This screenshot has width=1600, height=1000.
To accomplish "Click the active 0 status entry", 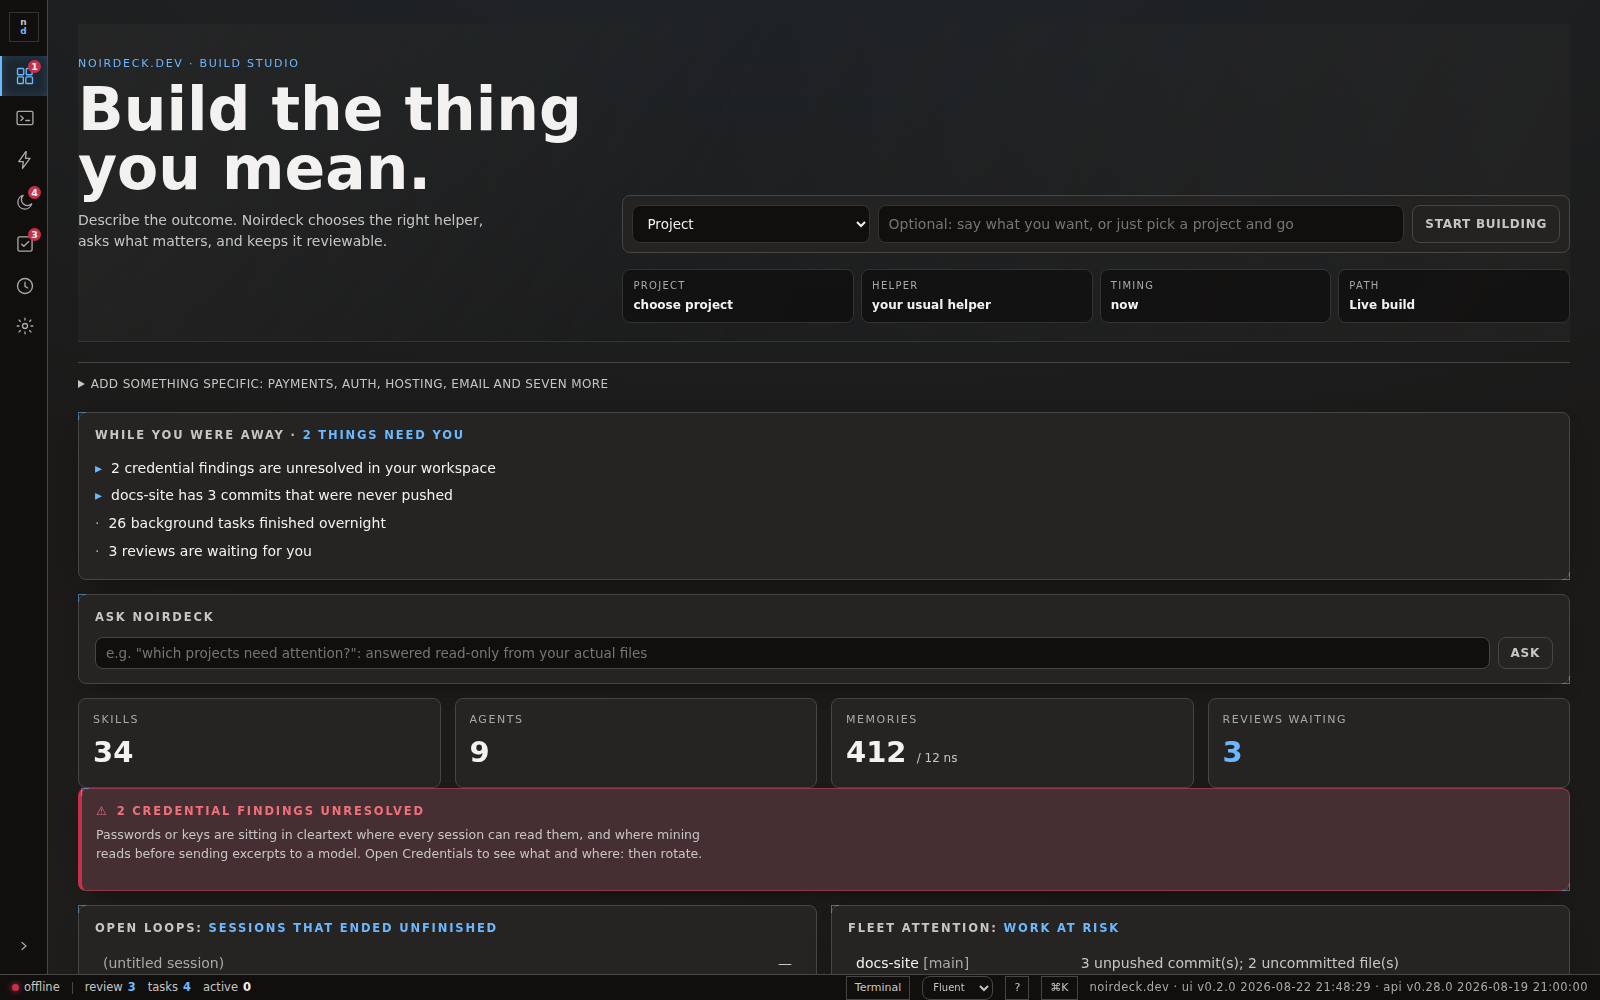I will point(227,987).
